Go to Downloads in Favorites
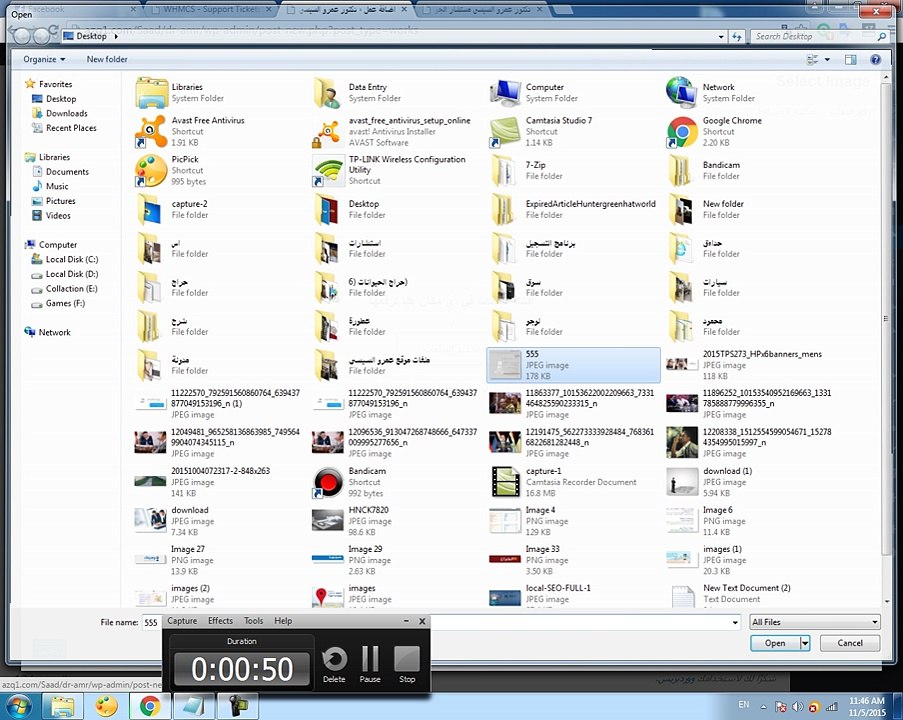The image size is (903, 720). [x=66, y=113]
